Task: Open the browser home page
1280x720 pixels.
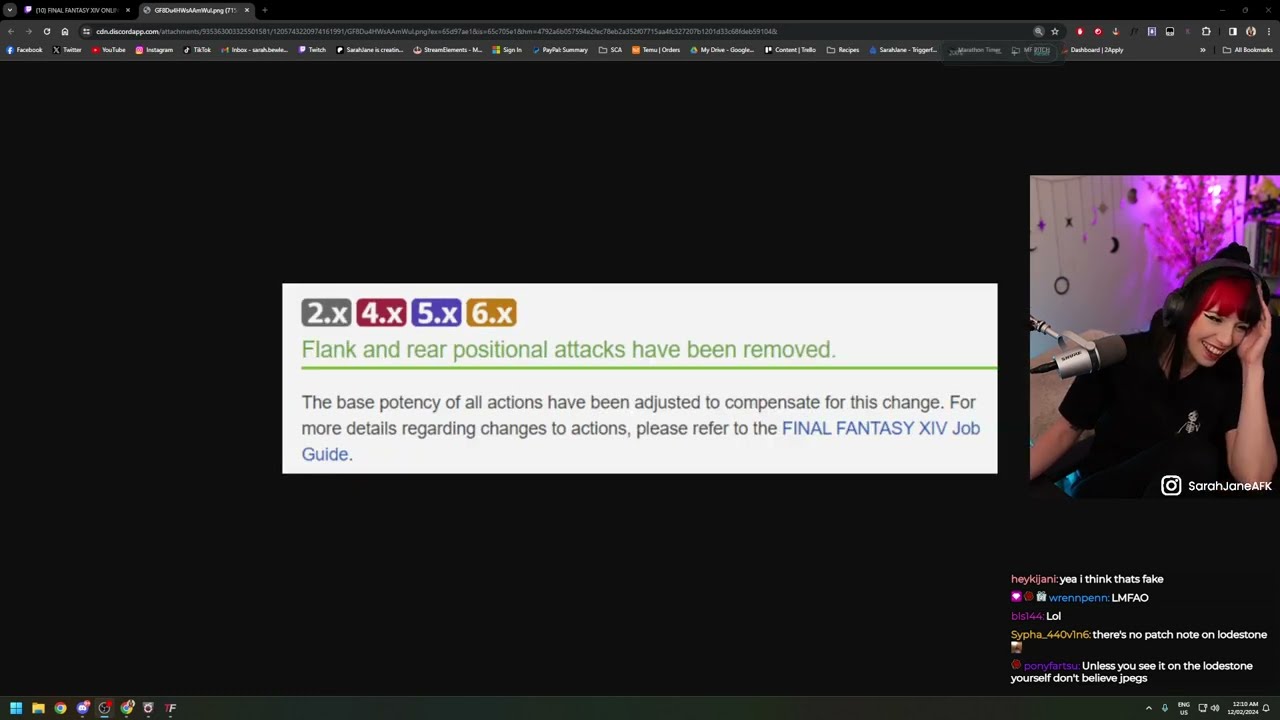Action: coord(65,31)
